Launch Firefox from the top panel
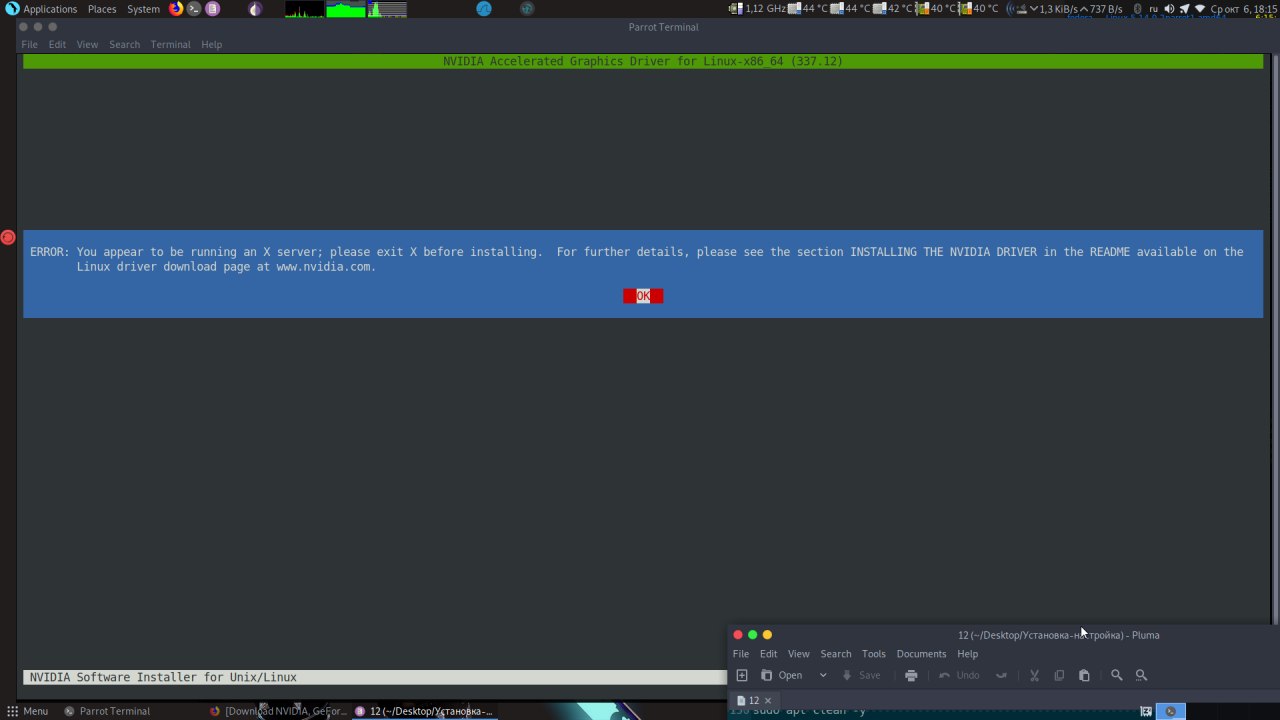This screenshot has height=720, width=1280. (x=176, y=9)
